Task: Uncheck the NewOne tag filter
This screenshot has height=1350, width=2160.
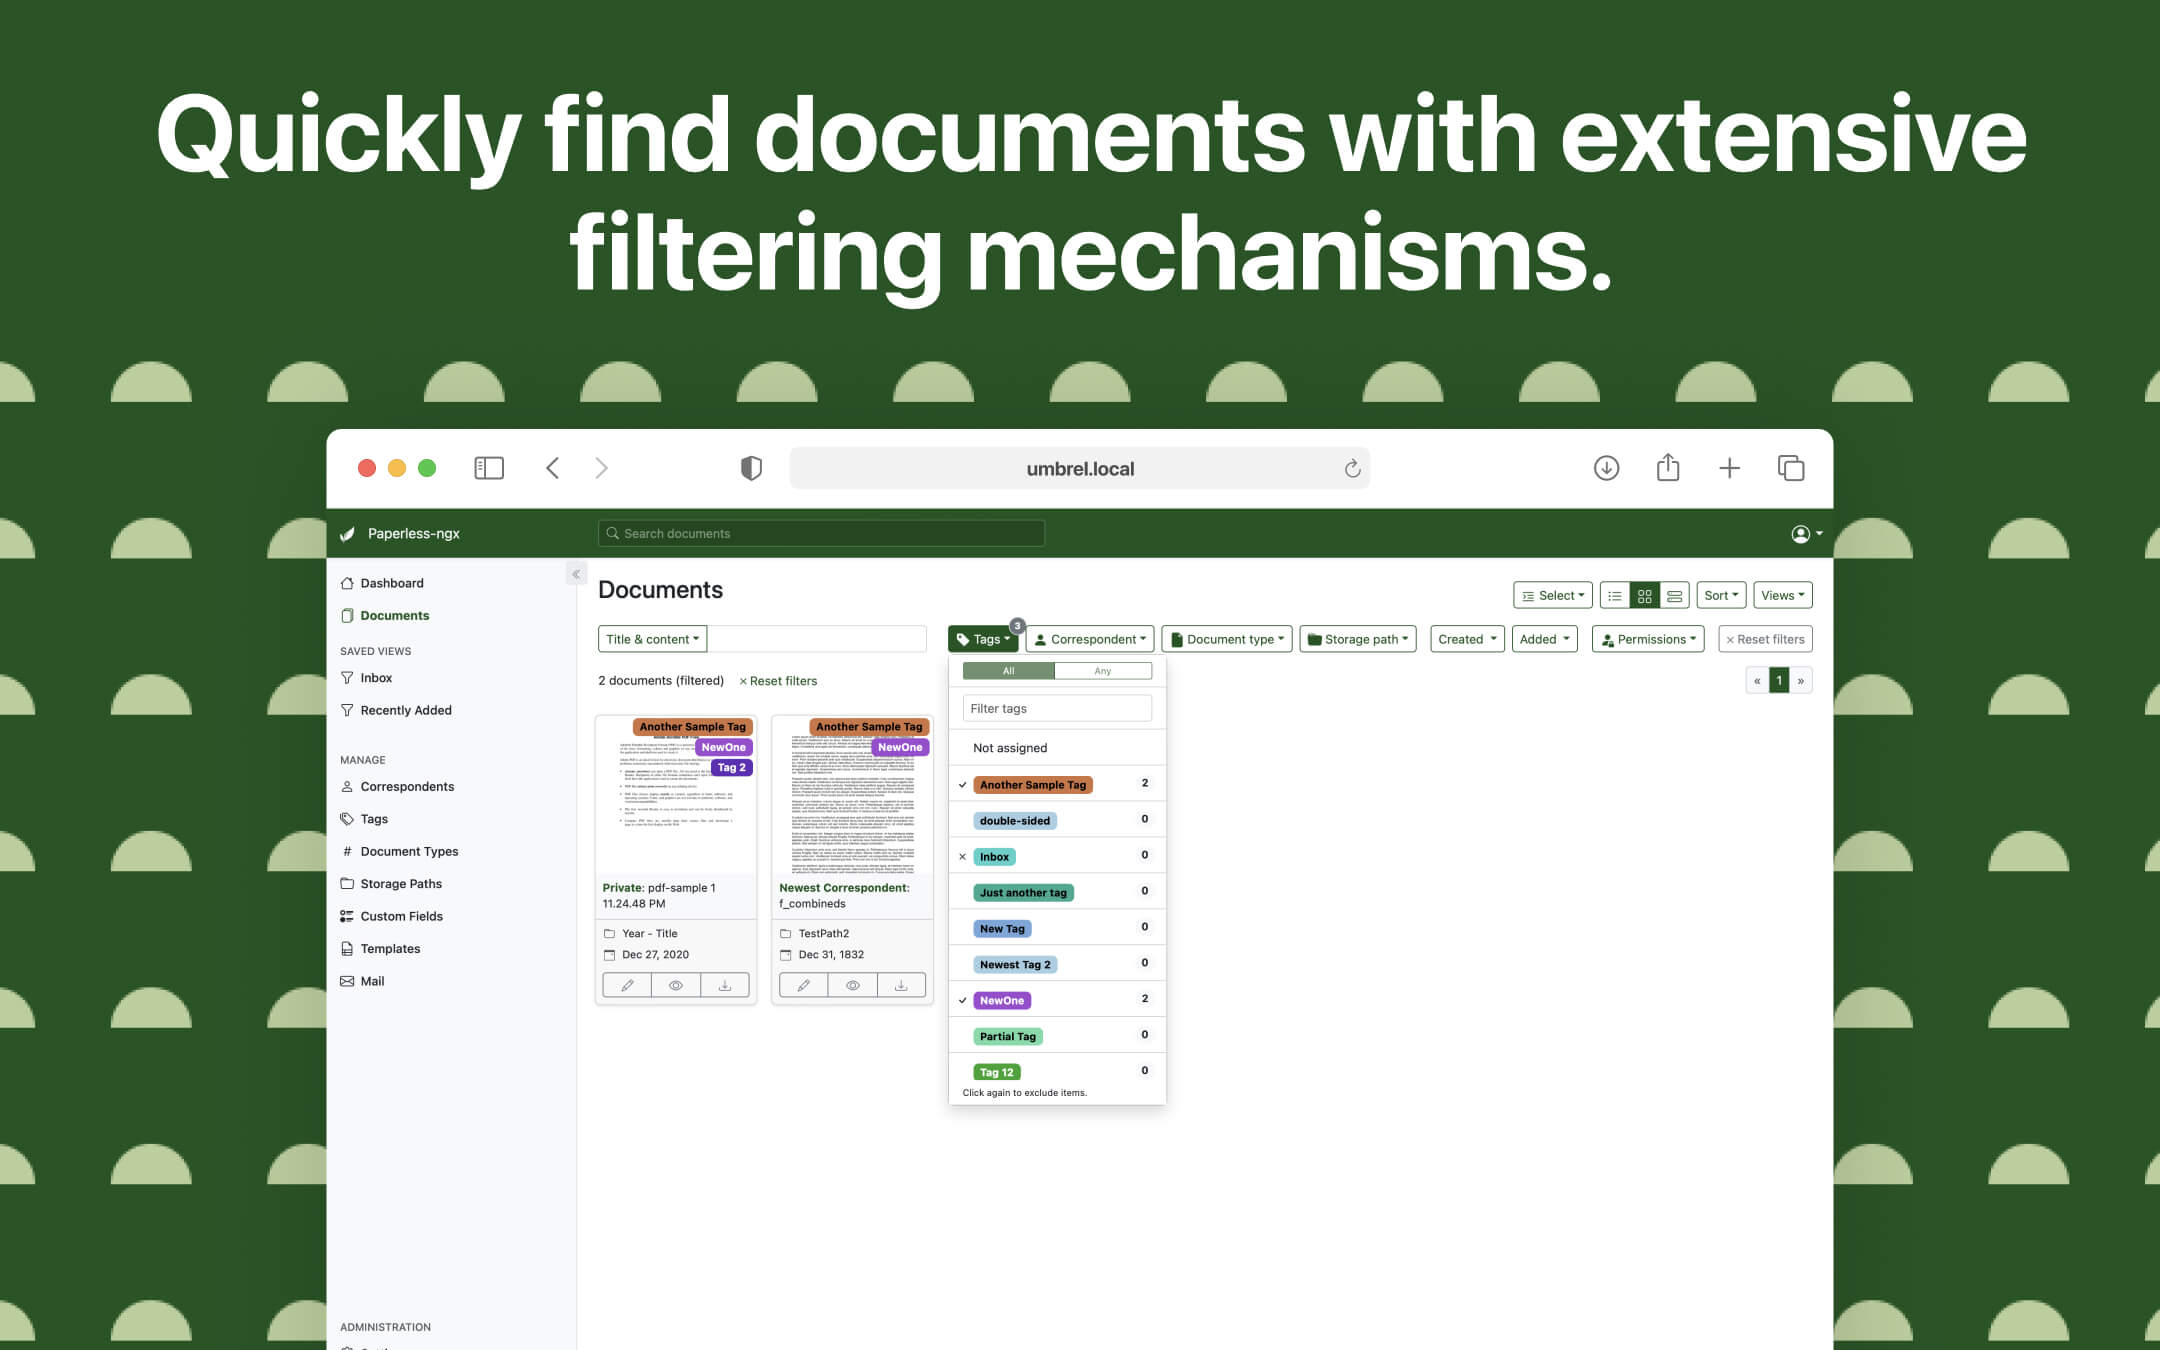Action: [x=1001, y=1000]
